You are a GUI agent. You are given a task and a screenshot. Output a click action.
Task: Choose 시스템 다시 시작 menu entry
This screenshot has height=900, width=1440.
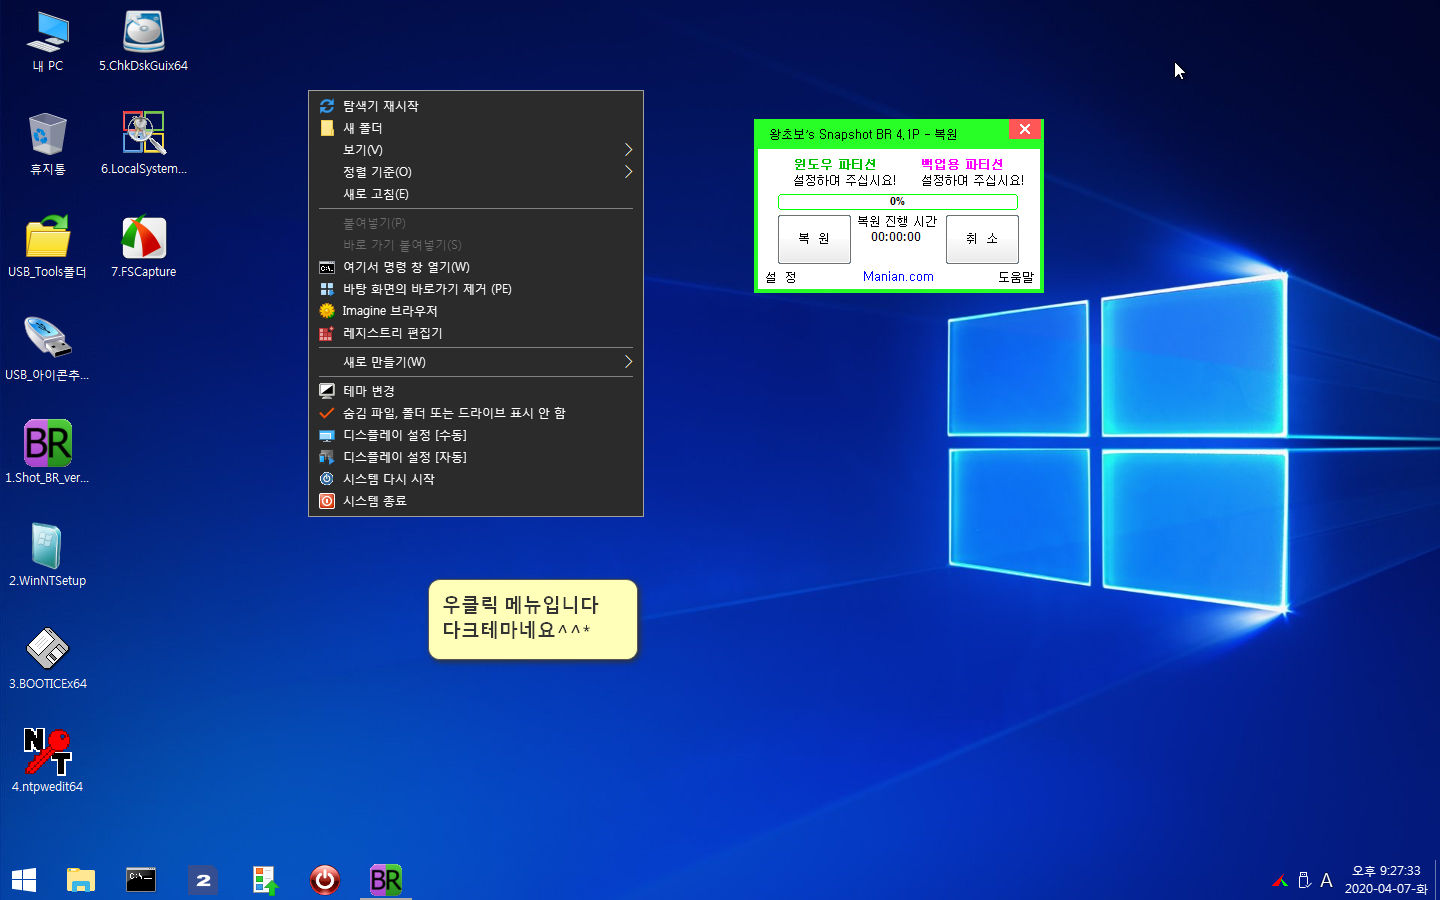(476, 479)
